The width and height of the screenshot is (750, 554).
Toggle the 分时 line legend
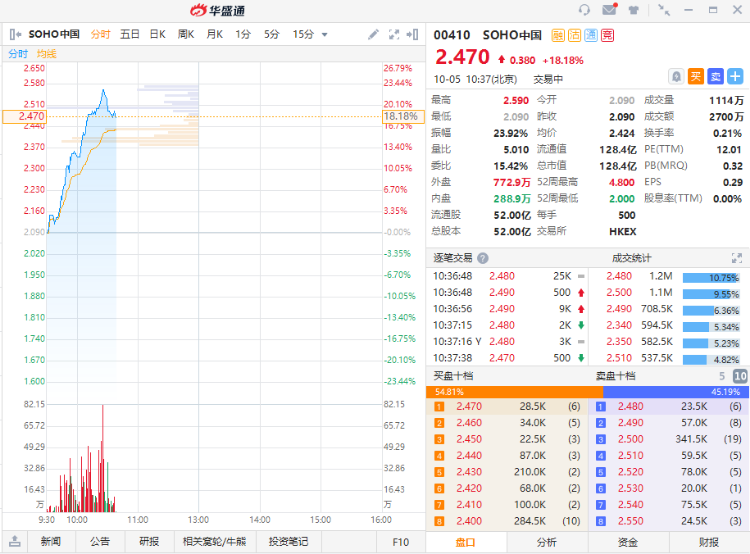18,54
